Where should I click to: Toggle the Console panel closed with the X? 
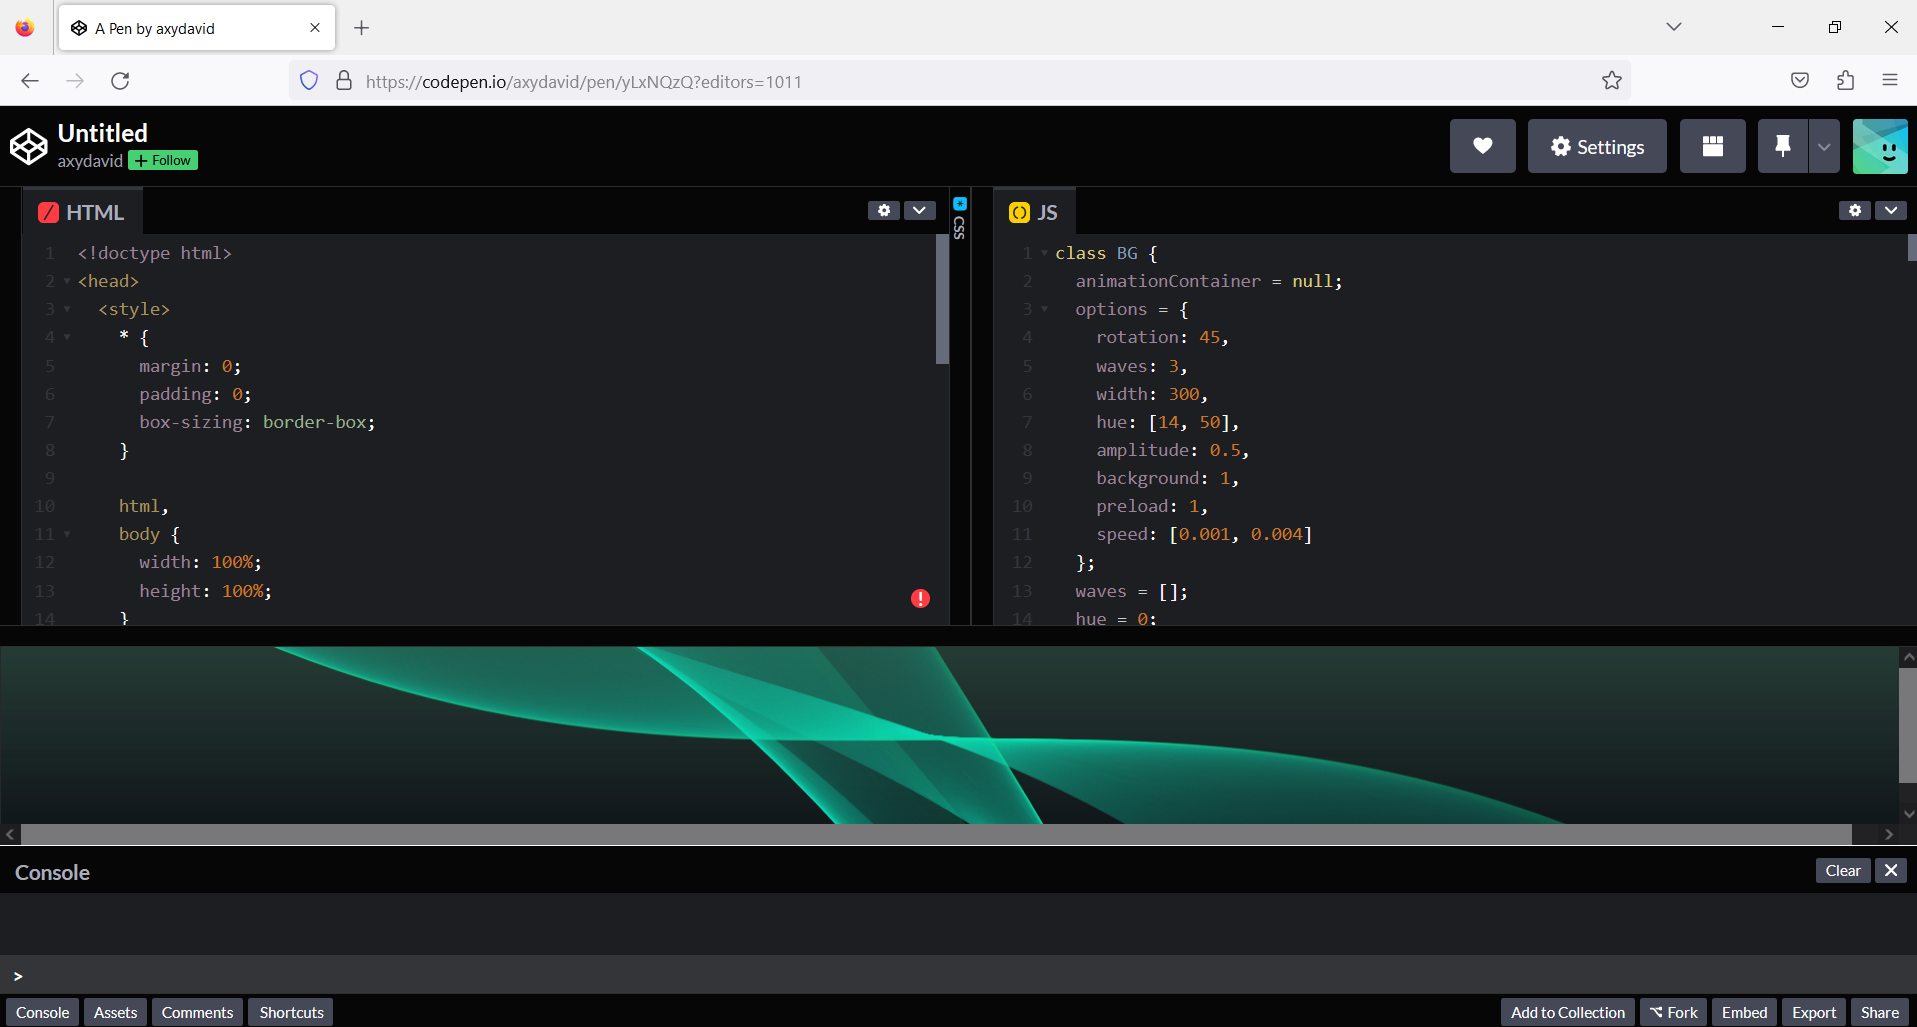(x=1889, y=870)
